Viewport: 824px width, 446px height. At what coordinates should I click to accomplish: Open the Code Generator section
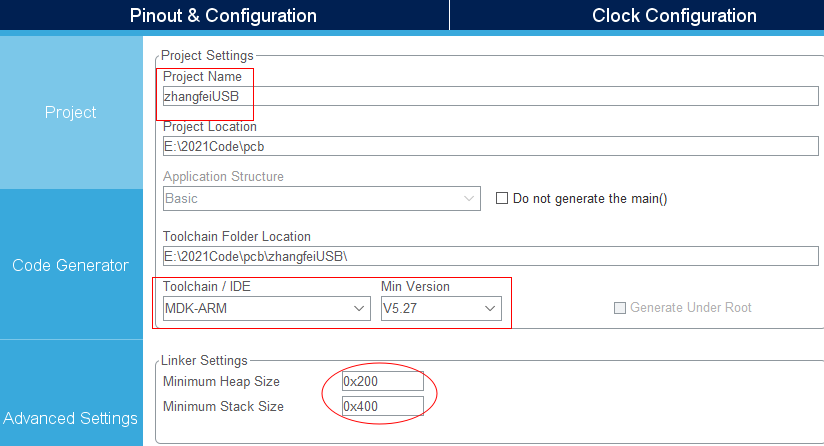click(71, 265)
